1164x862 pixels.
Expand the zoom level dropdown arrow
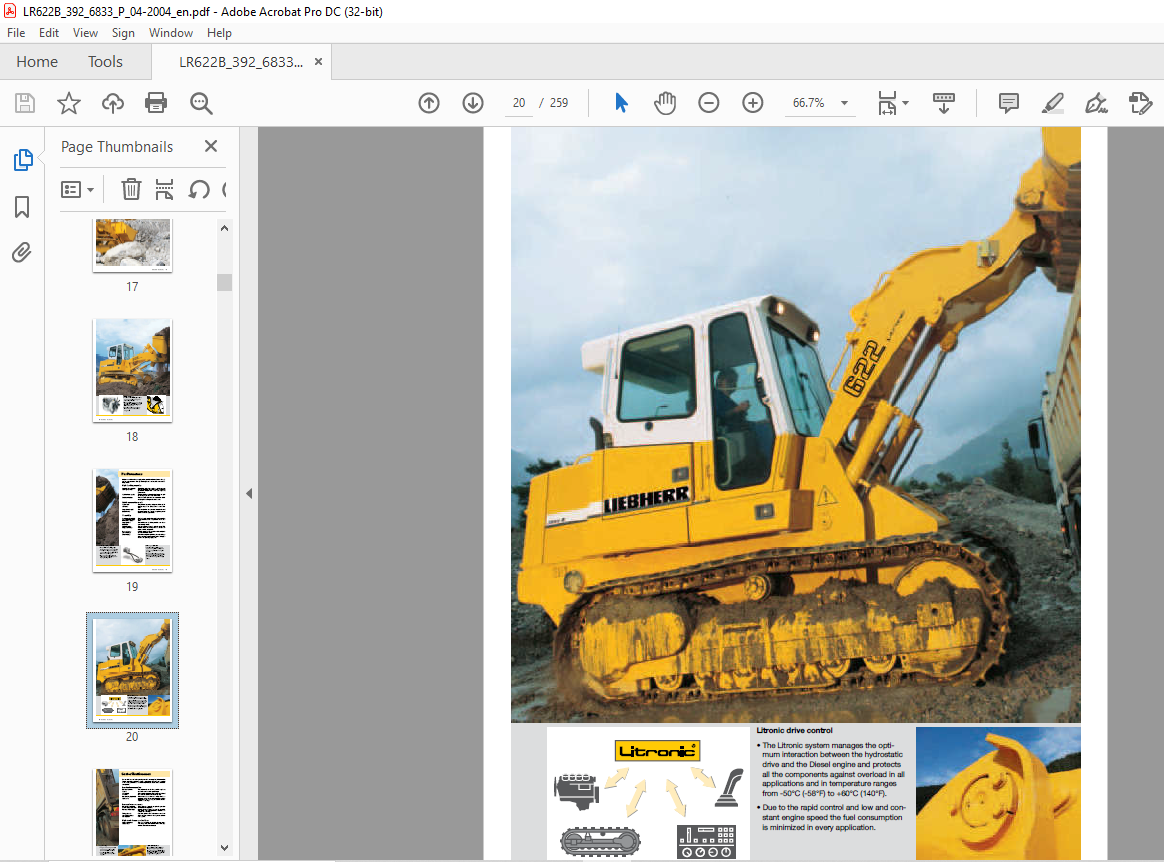pos(844,103)
